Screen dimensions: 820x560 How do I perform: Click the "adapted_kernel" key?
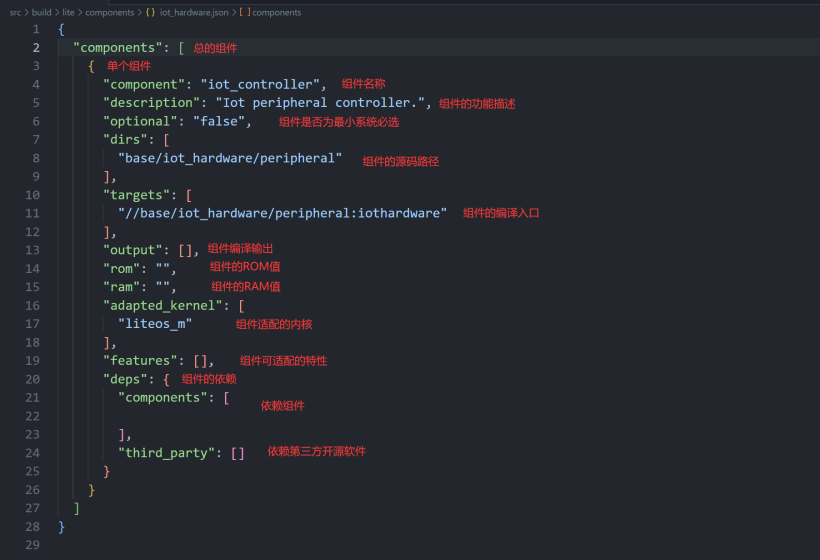tap(163, 305)
